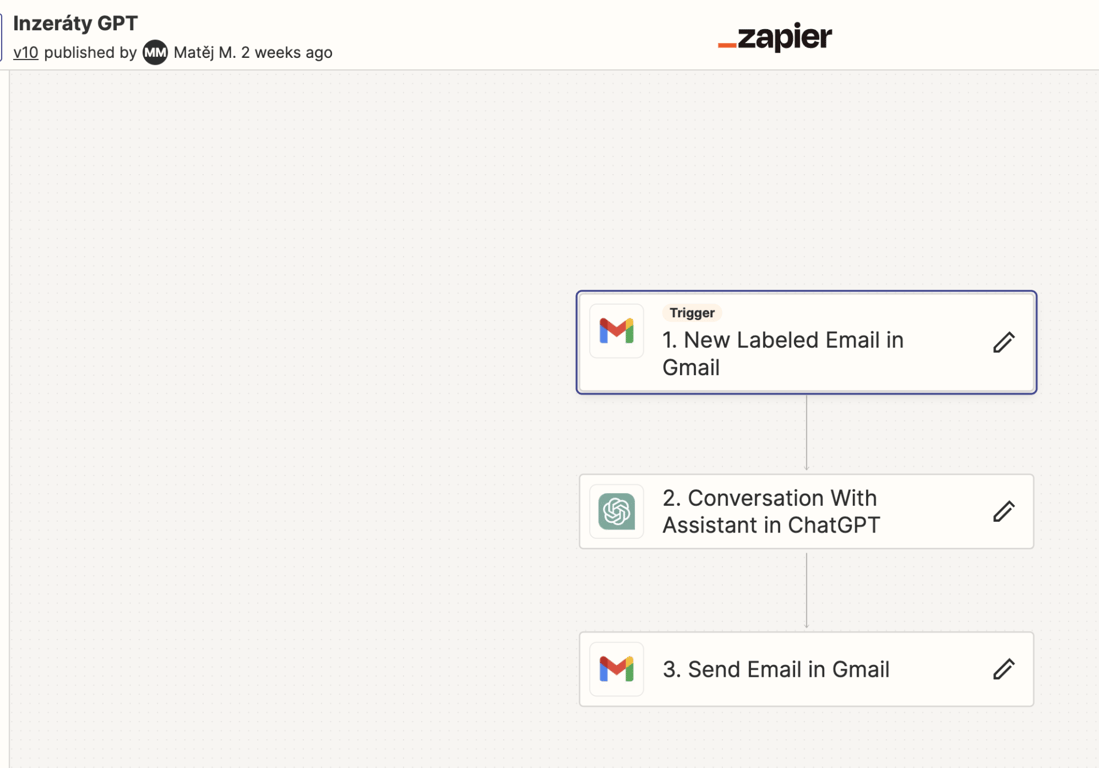Screen dimensions: 1099x768
Task: Open the v10 version link
Action: pos(26,52)
